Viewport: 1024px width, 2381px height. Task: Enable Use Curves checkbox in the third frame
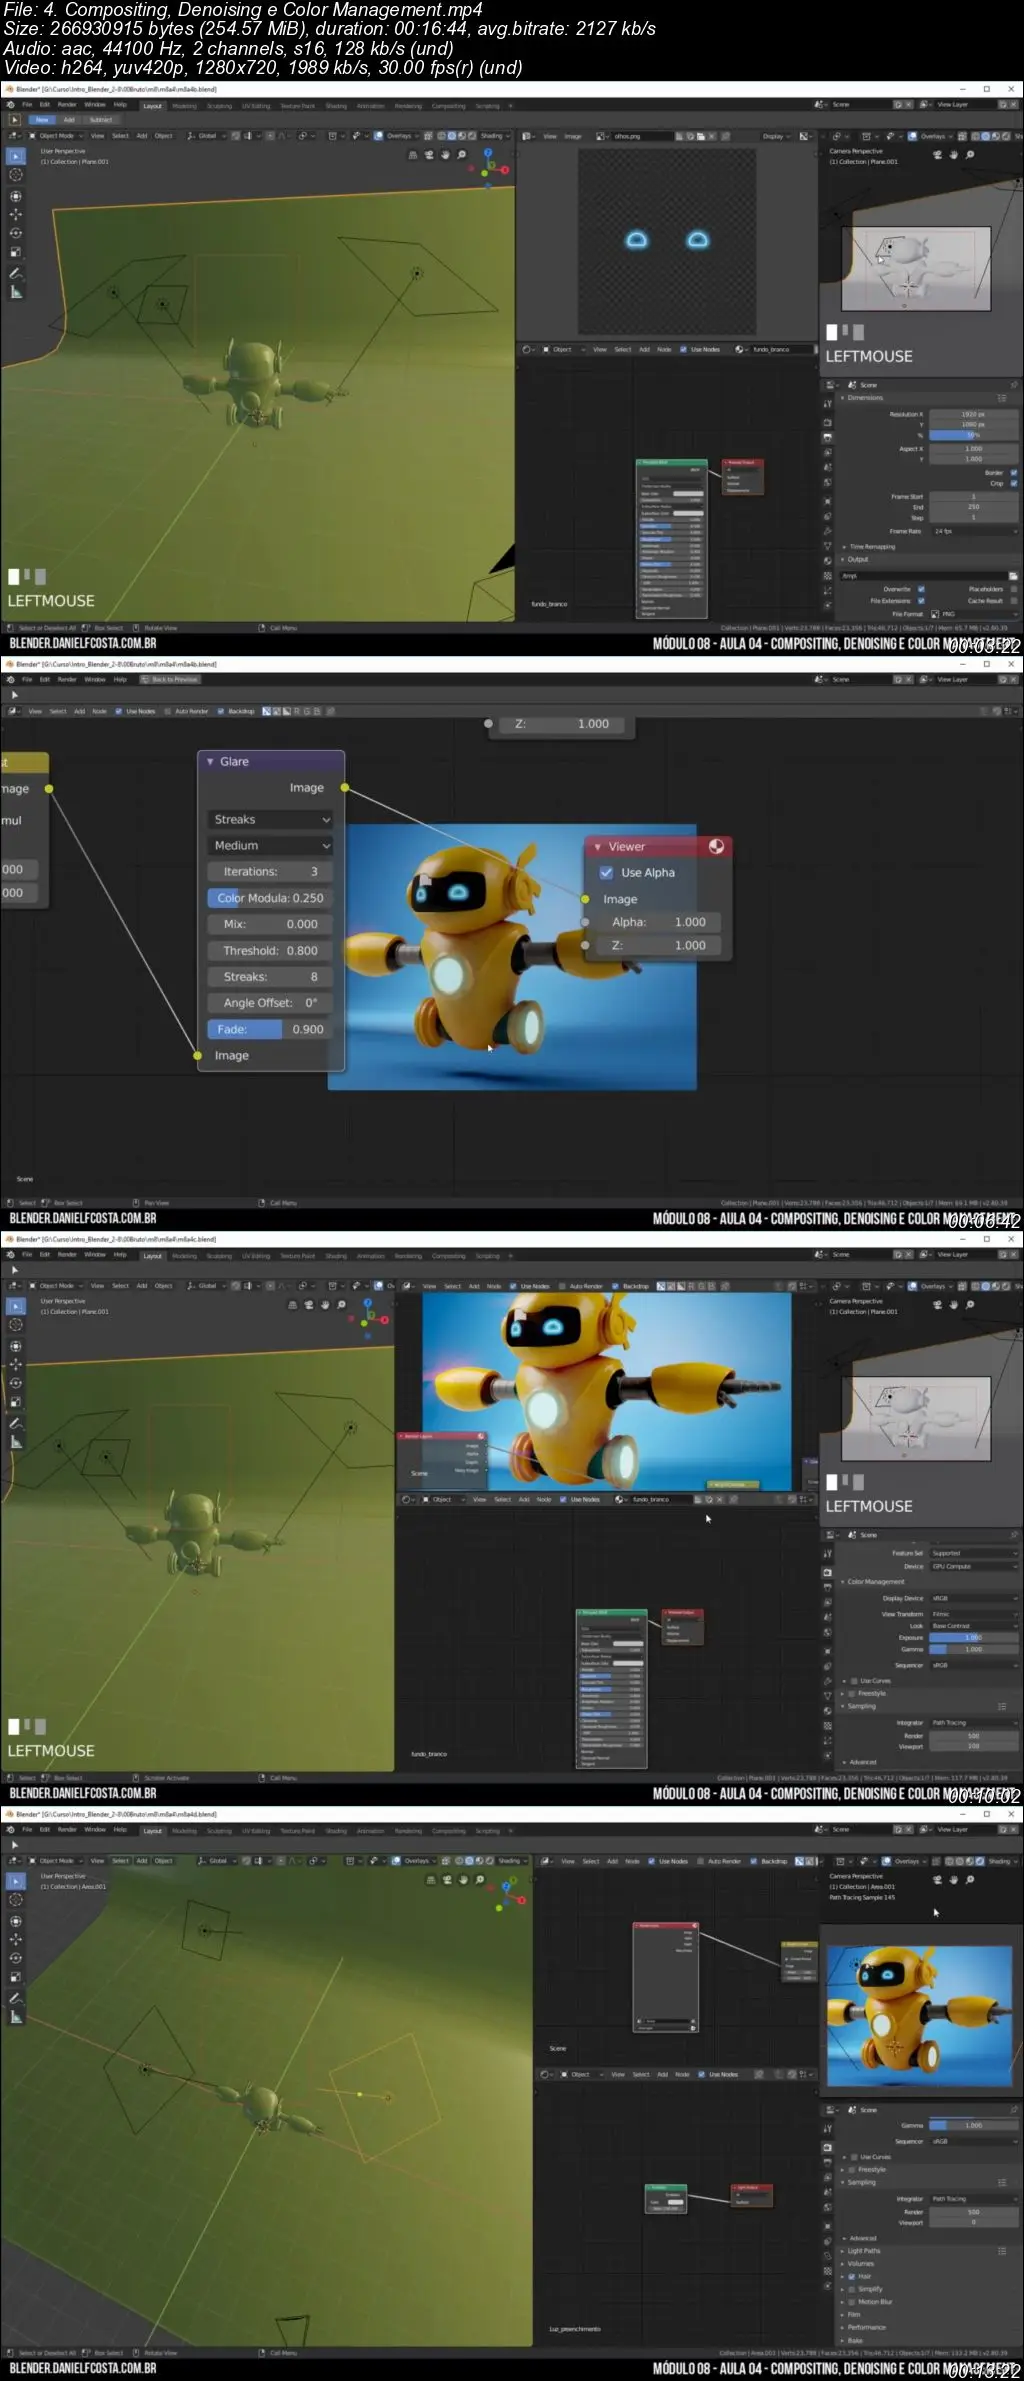tap(853, 1681)
